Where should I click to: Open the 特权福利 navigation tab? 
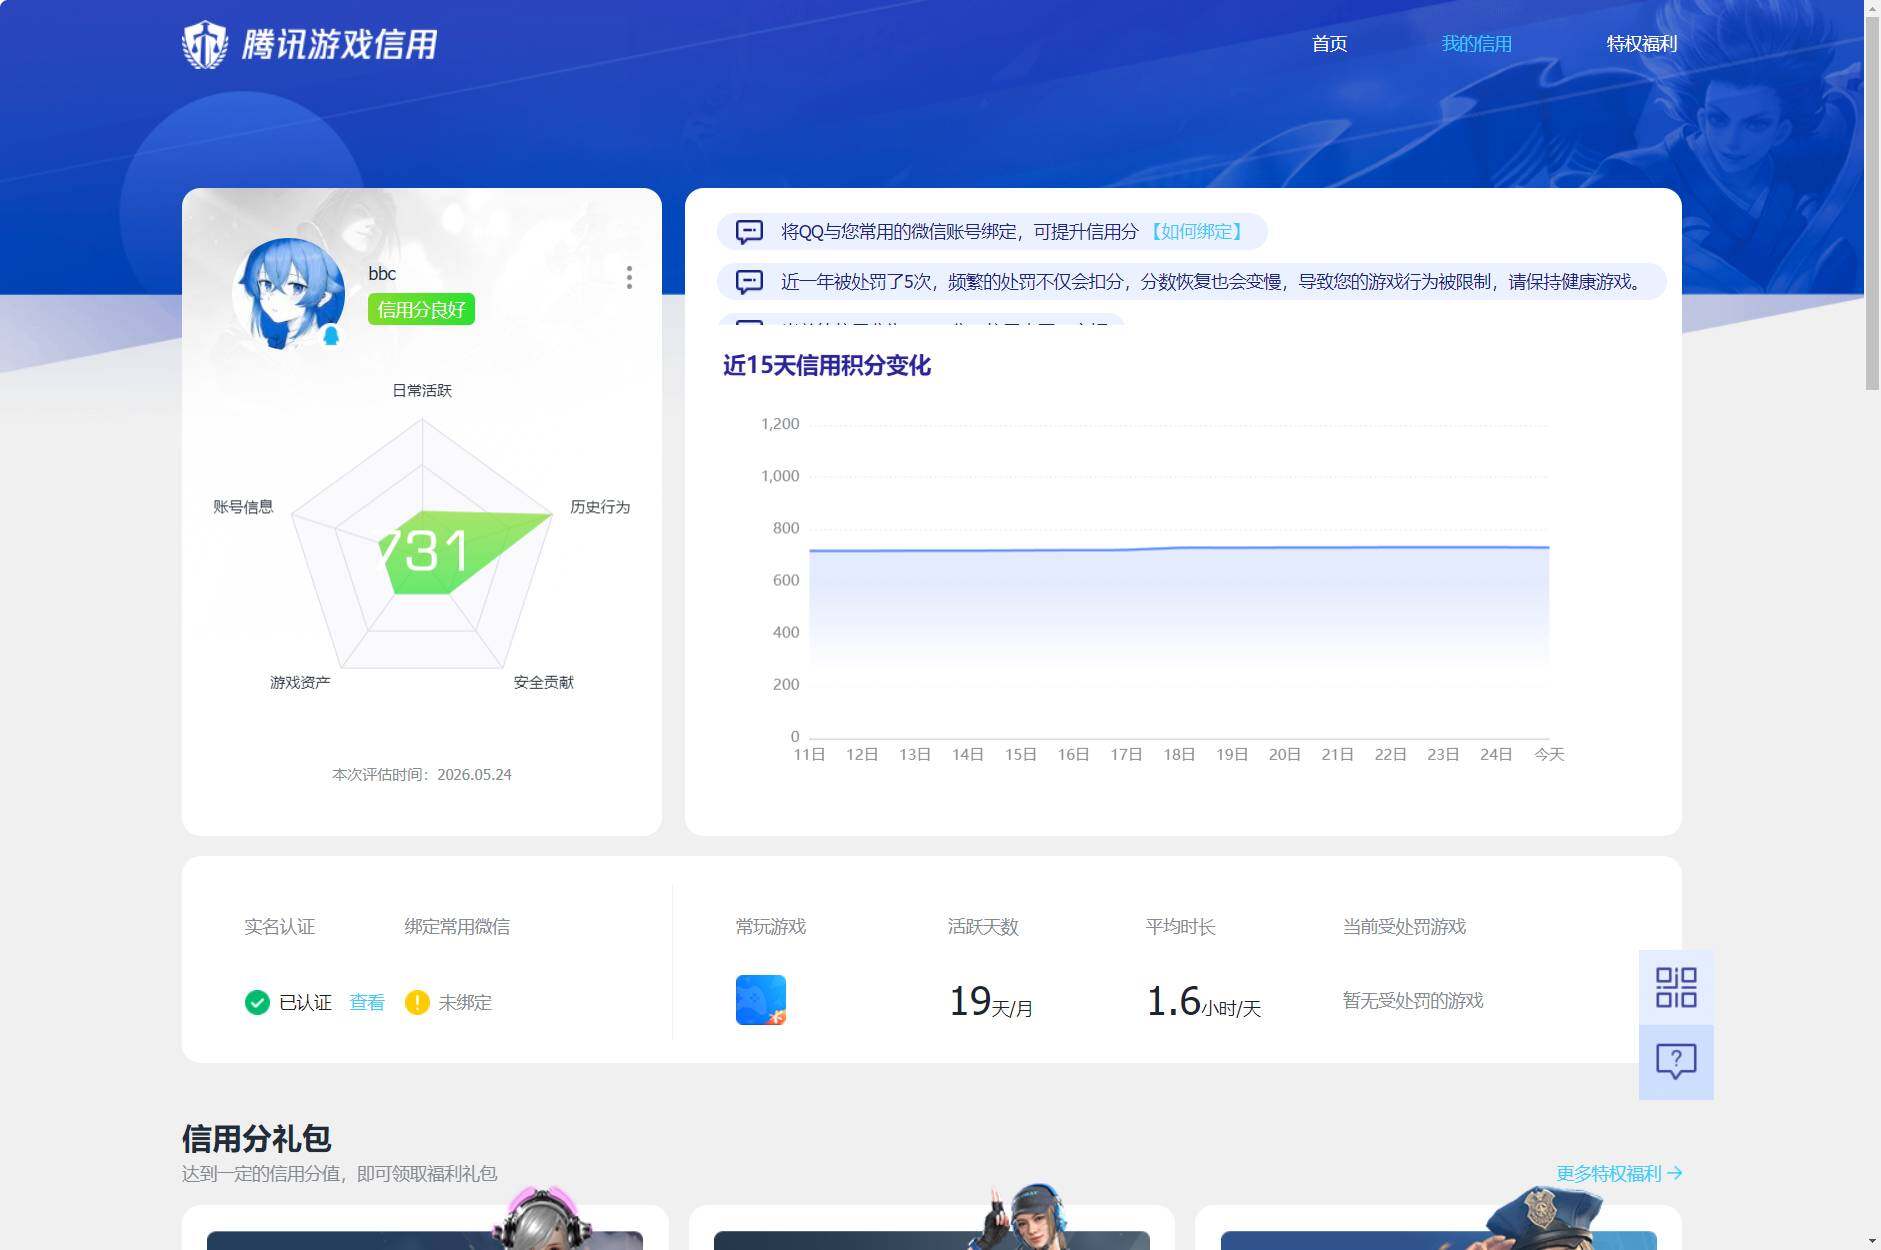tap(1641, 44)
